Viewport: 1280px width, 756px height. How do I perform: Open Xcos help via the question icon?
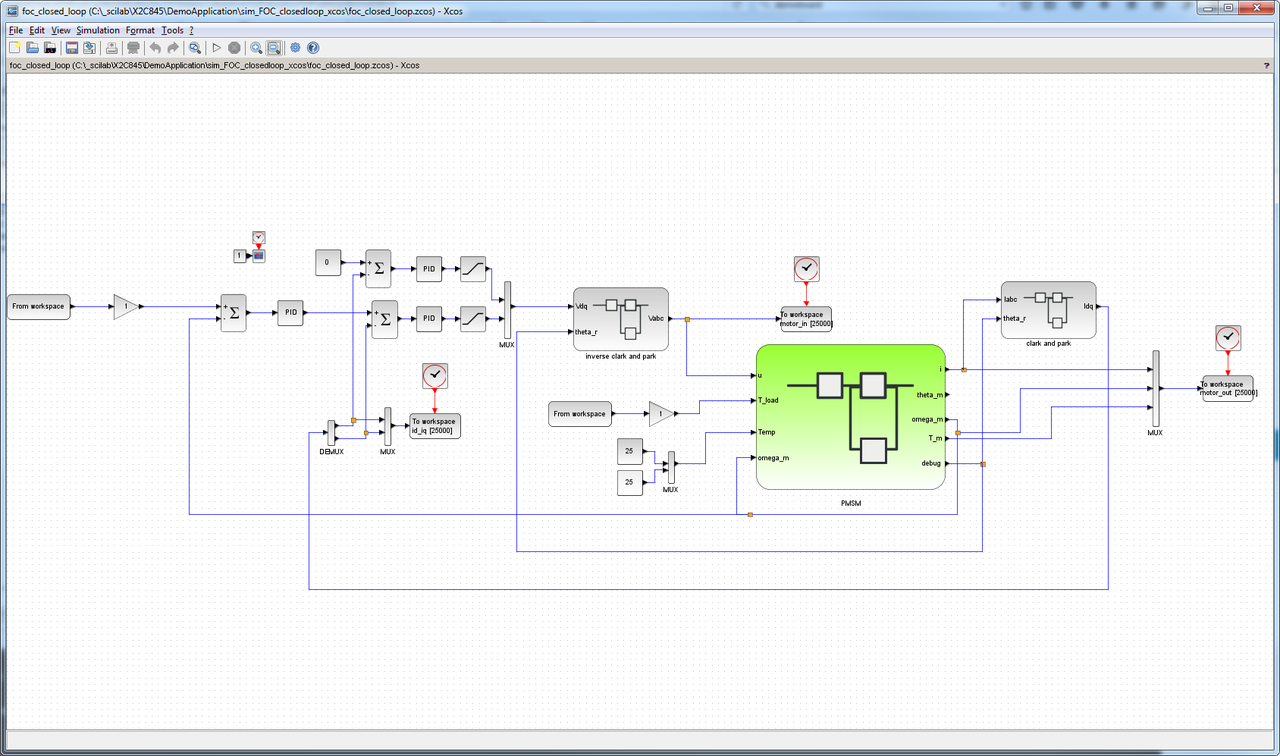pos(313,47)
